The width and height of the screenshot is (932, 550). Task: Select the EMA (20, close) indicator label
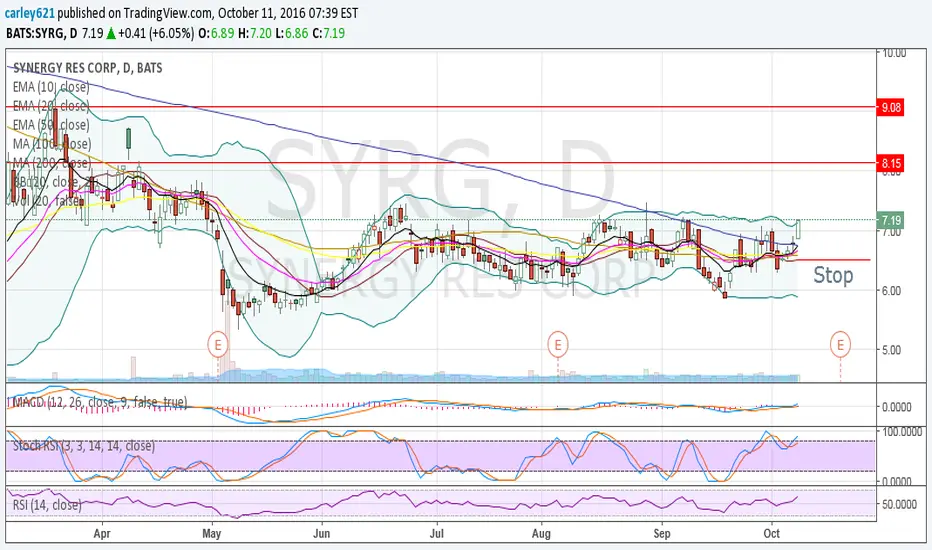pos(51,106)
